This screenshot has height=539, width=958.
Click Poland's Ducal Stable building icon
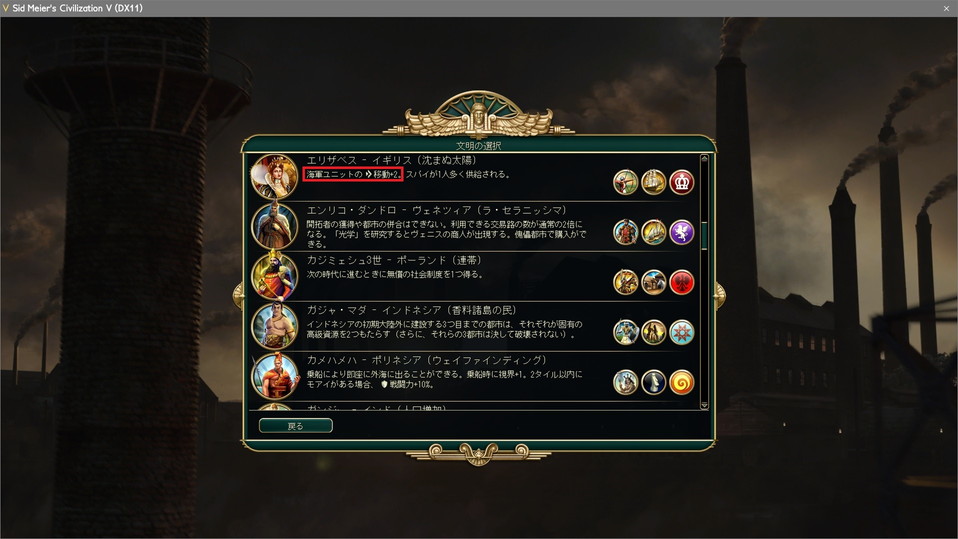point(654,282)
